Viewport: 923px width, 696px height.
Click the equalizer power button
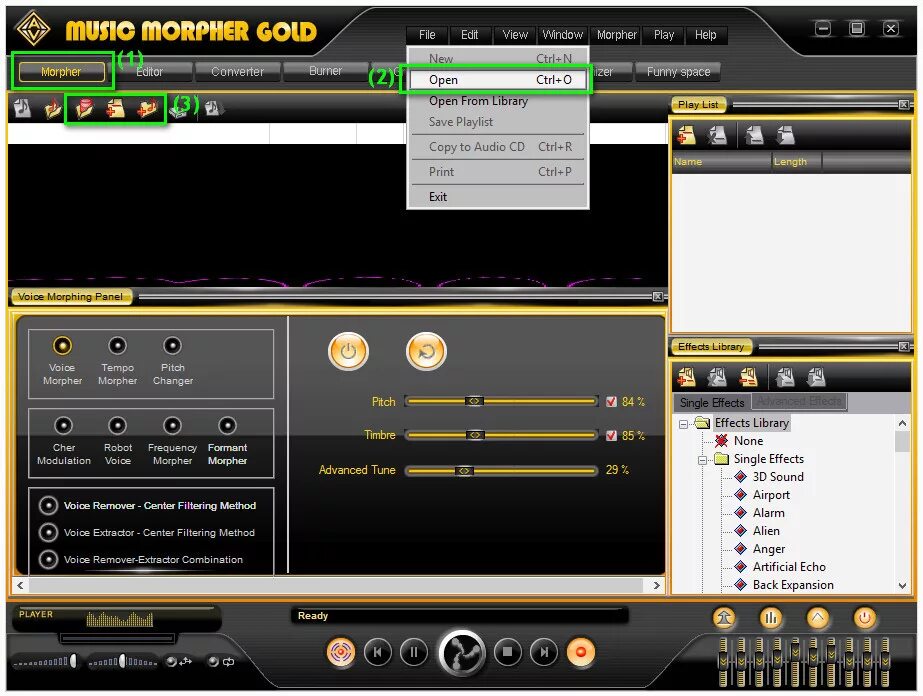865,618
